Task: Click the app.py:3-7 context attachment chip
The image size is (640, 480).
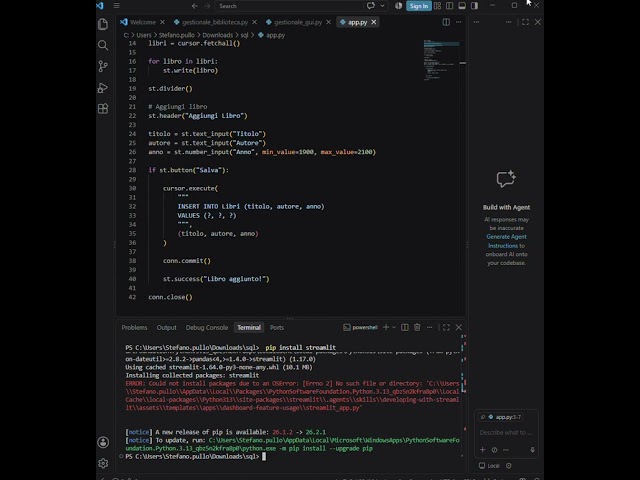Action: pos(501,417)
